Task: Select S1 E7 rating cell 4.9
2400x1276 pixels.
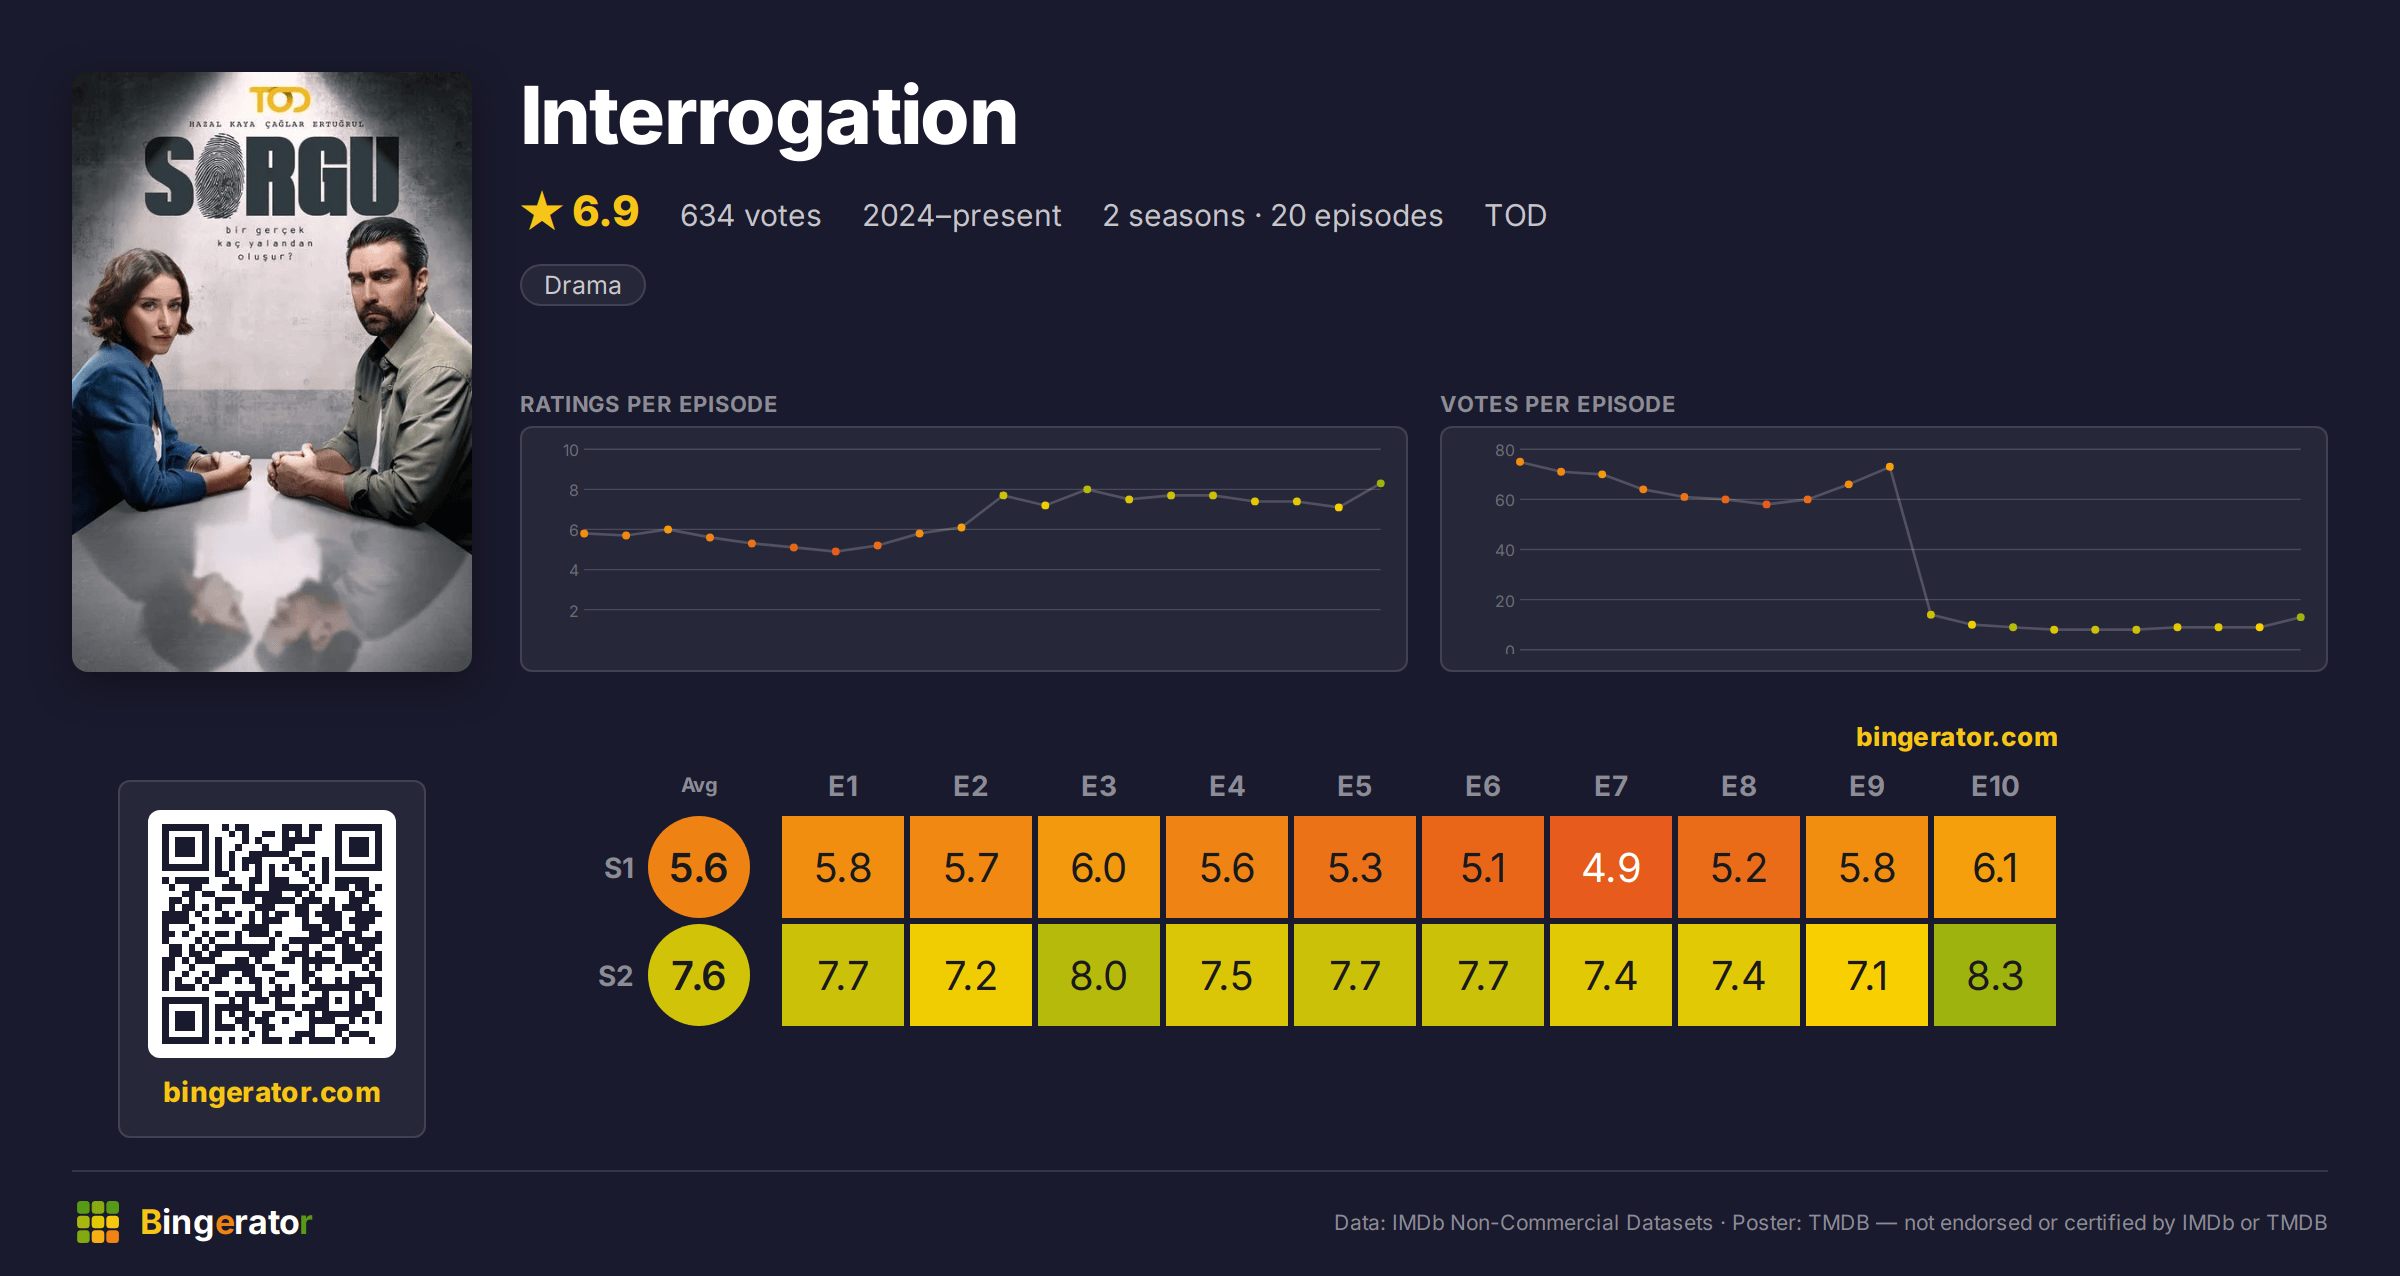Action: pos(1611,867)
